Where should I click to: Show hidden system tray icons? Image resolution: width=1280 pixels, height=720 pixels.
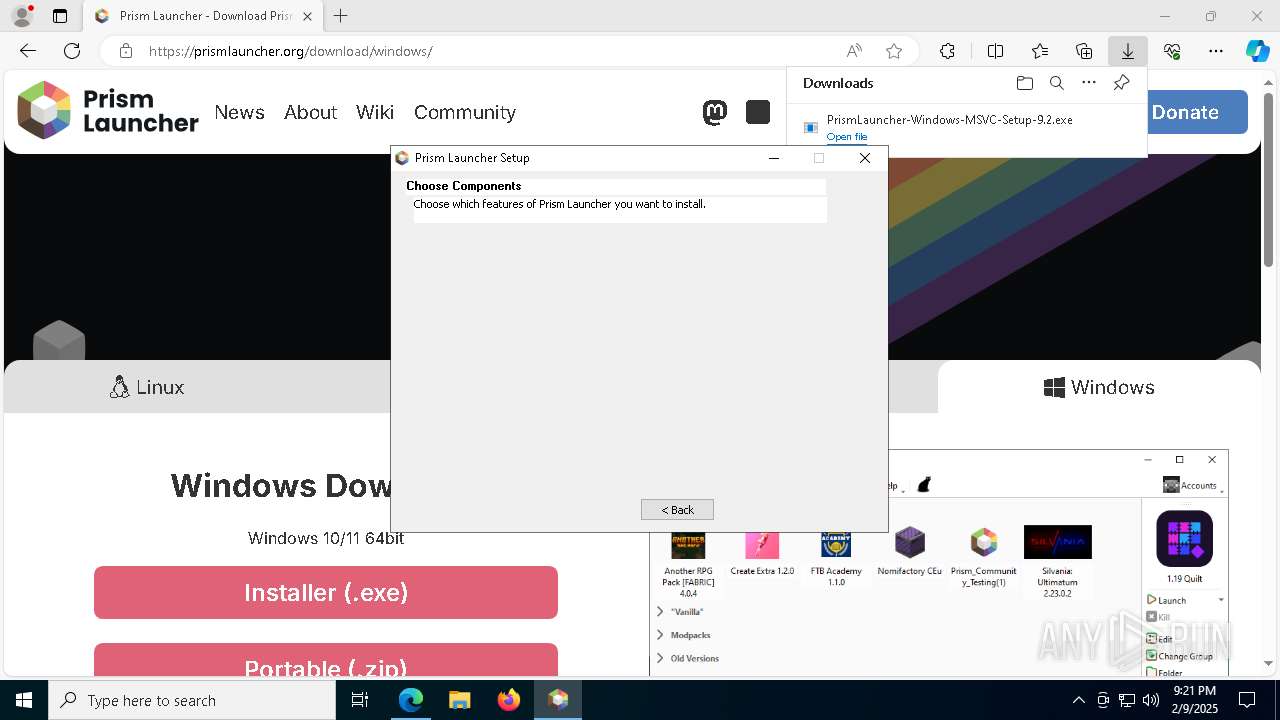click(1078, 700)
